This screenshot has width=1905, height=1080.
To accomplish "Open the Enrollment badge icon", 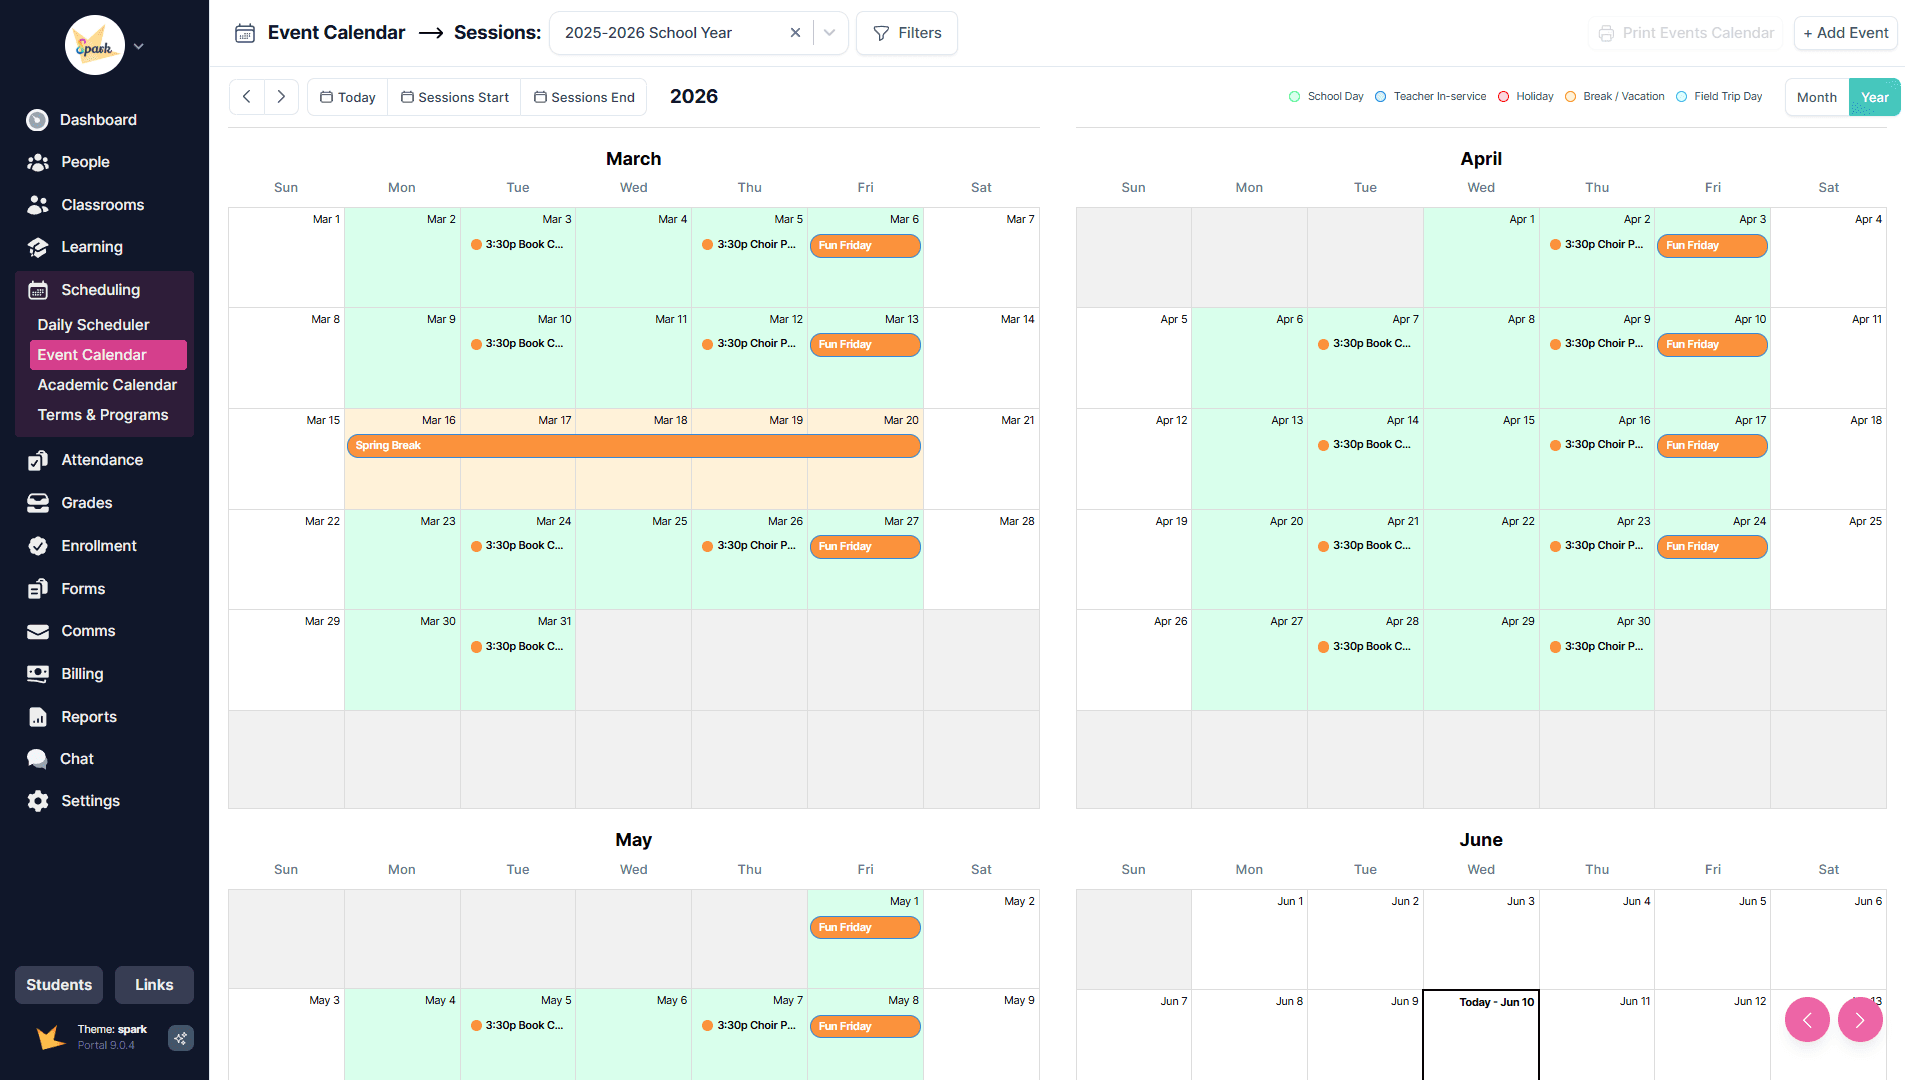I will pos(38,546).
